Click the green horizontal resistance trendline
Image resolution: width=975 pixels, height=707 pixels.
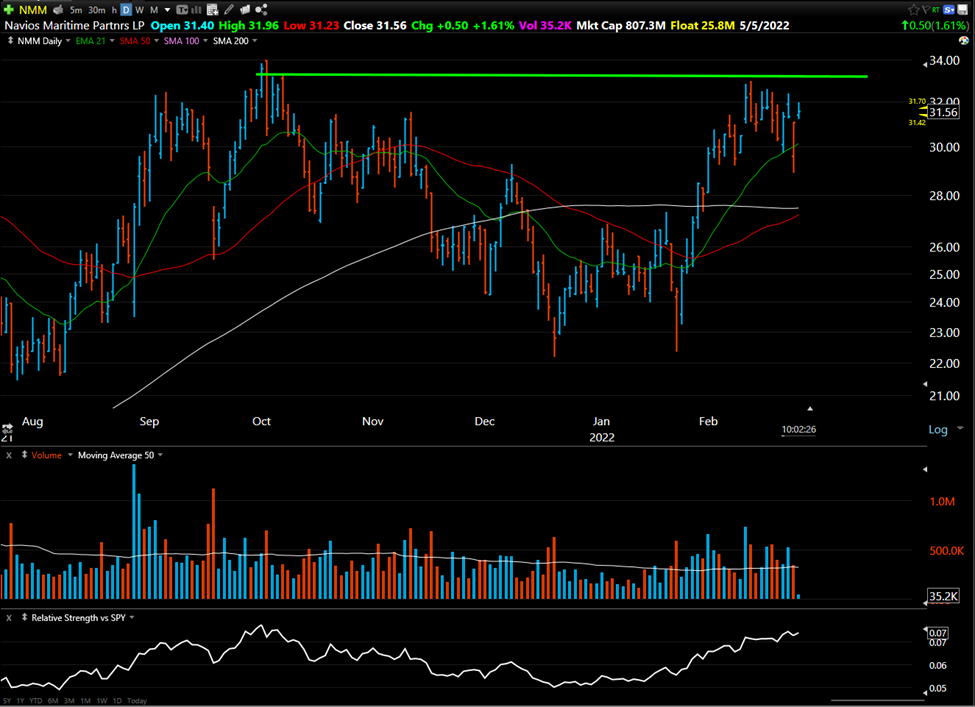tap(561, 75)
